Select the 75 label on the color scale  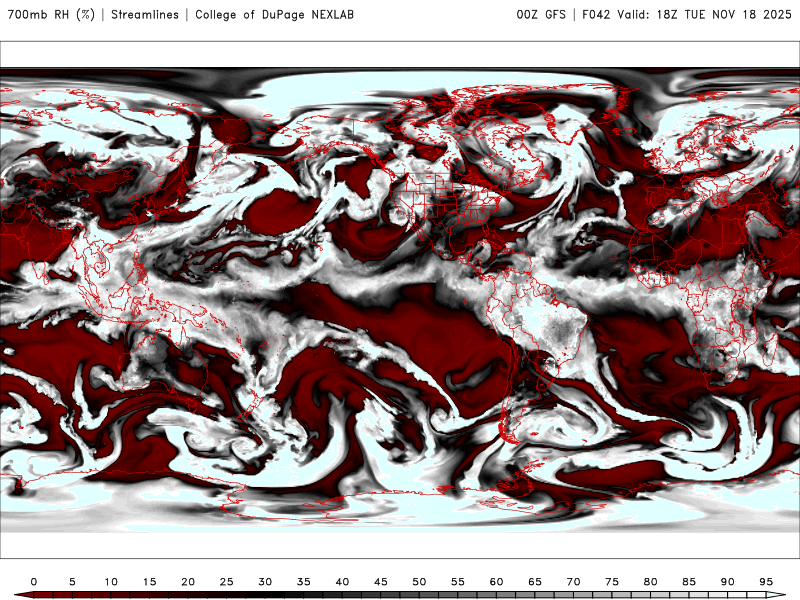(612, 582)
